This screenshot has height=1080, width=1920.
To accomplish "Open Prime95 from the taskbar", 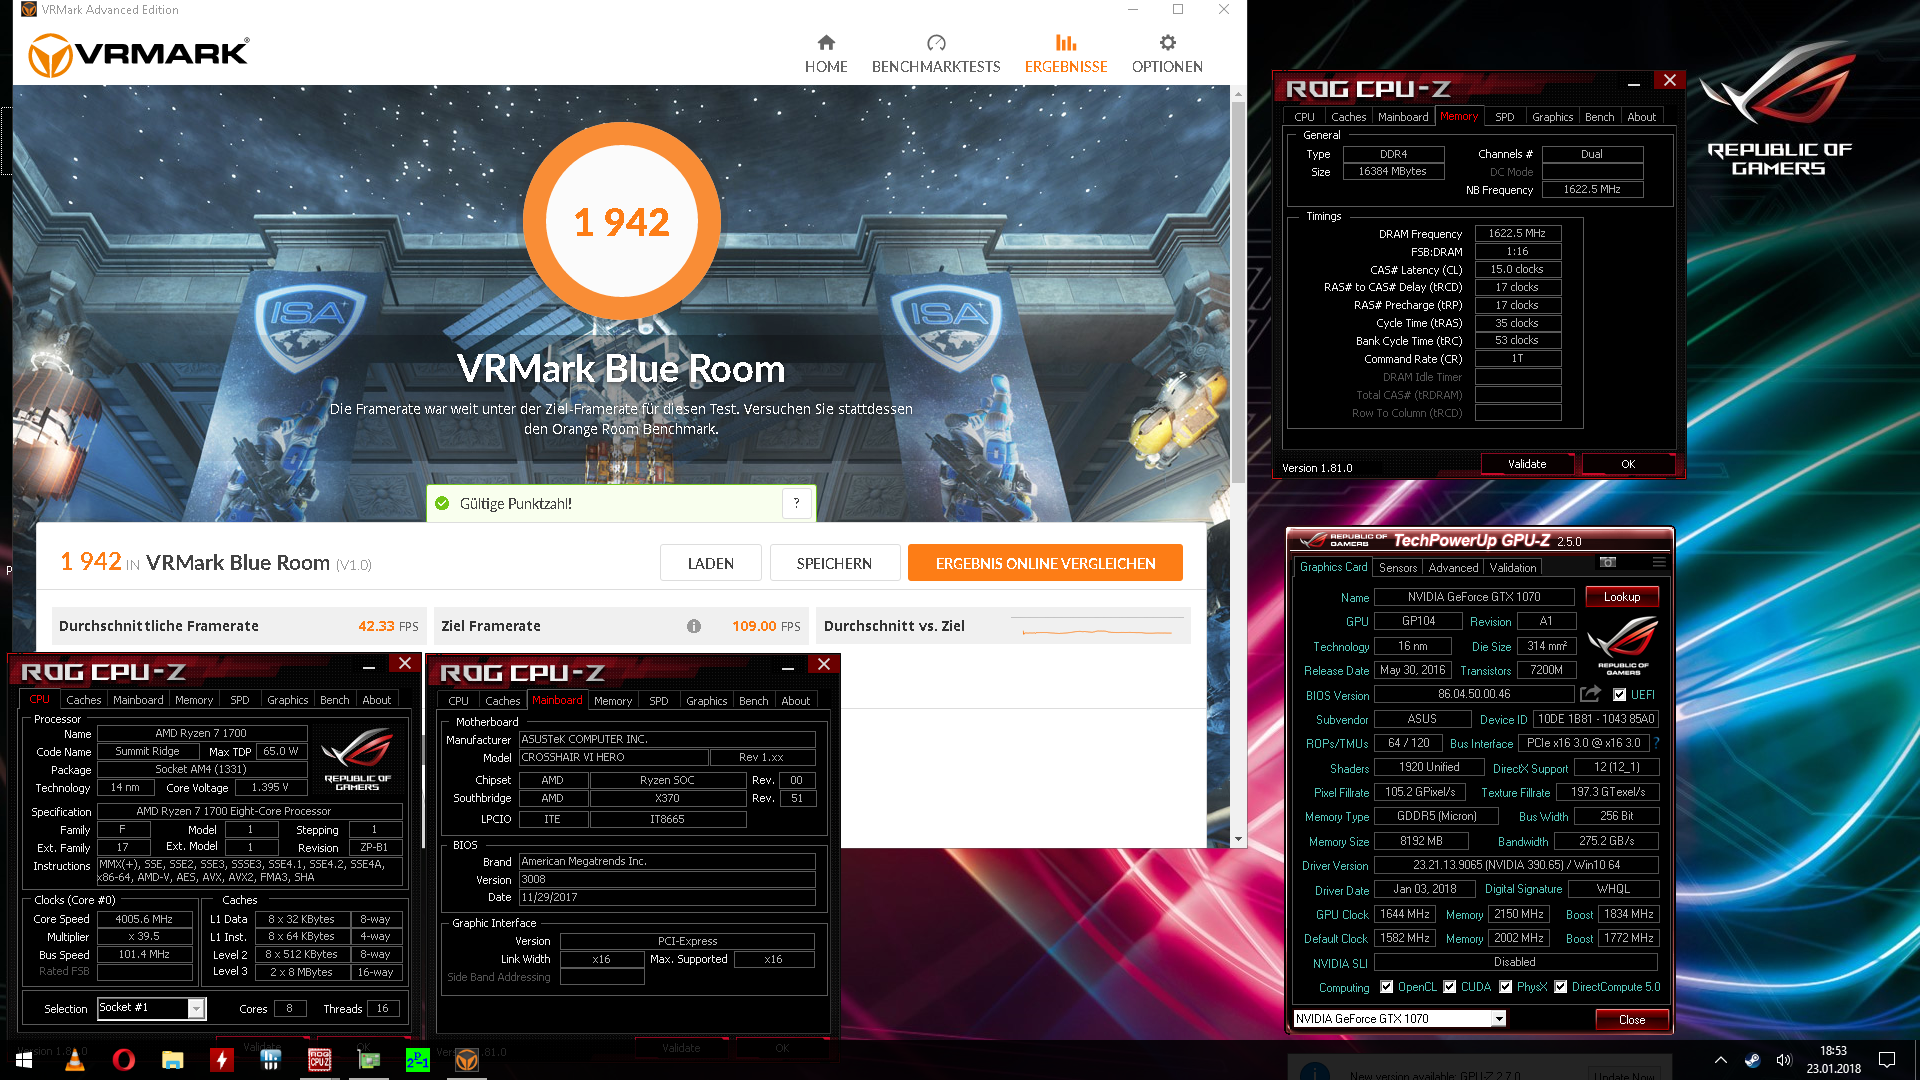I will (x=418, y=1060).
